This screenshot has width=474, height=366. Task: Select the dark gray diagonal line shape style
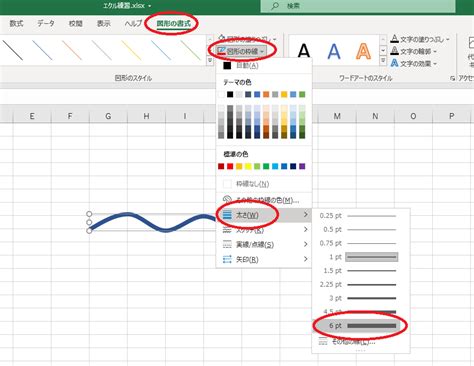tap(13, 50)
